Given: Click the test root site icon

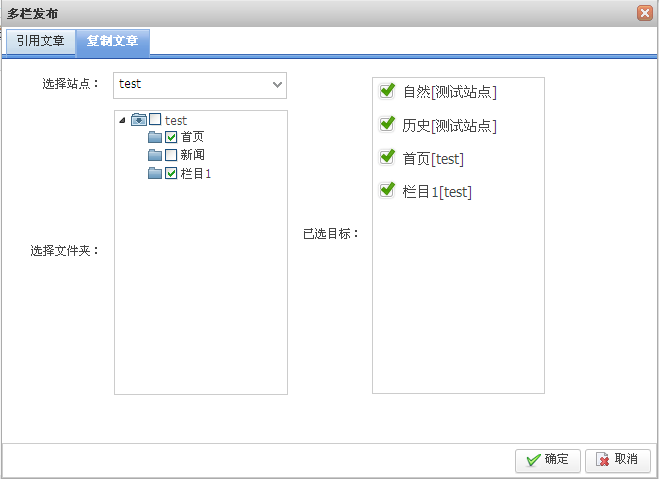Looking at the screenshot, I should 138,120.
